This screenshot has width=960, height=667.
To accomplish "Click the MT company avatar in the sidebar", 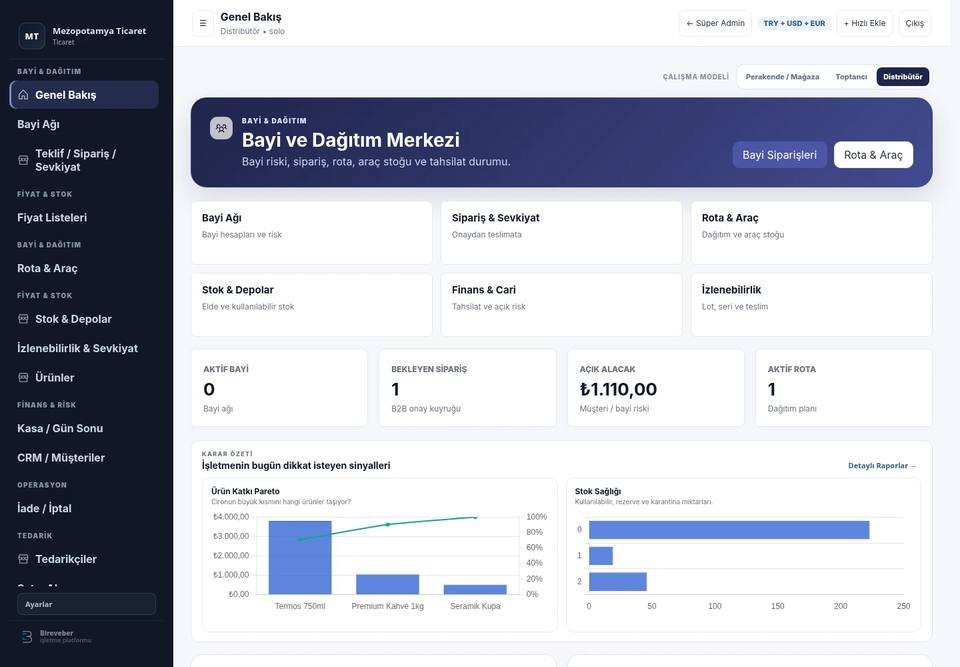I will 32,36.
